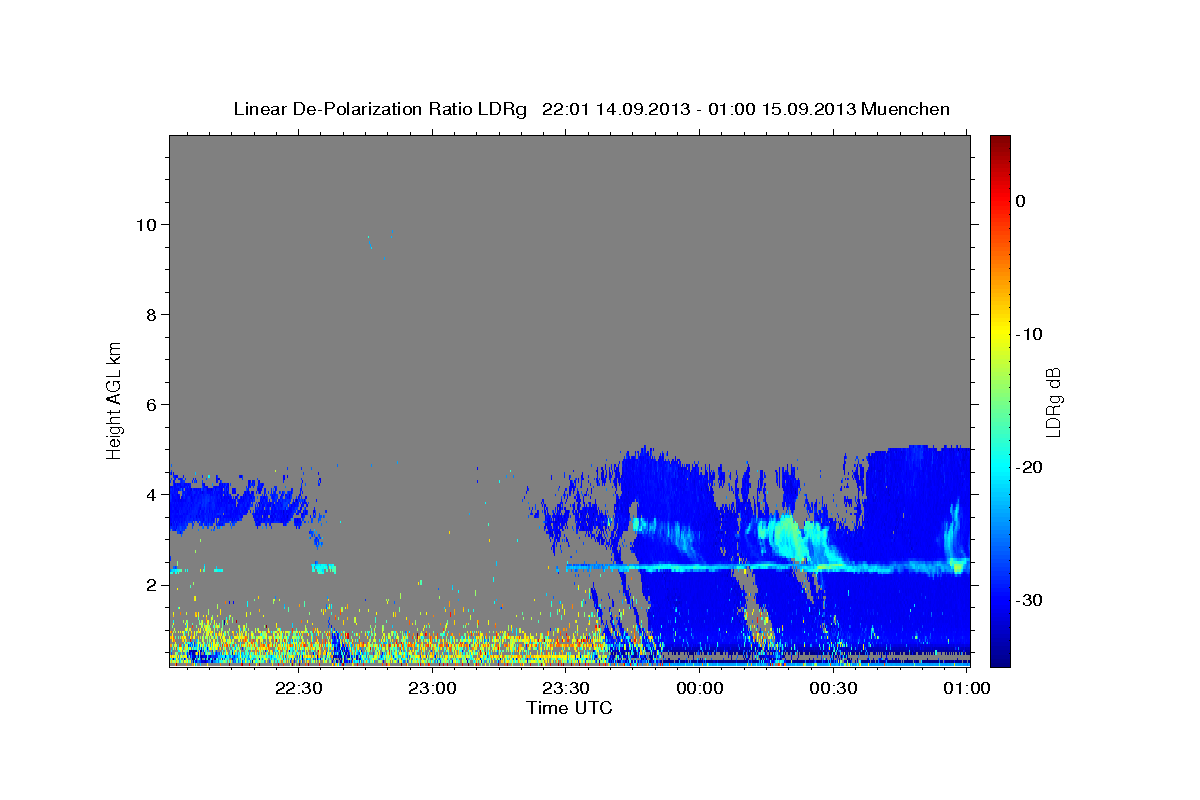Click the 00:00 time tick label
Viewport: 1200px width, 800px height.
point(699,689)
